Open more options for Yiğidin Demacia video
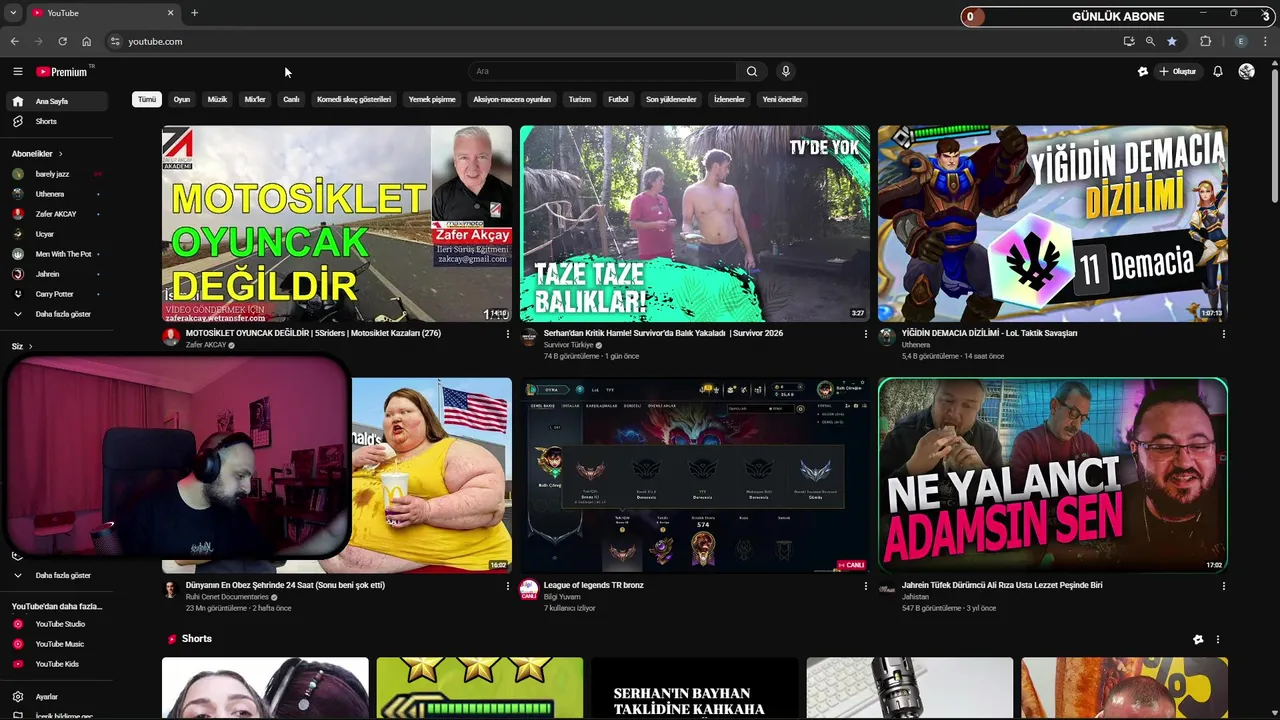Screen dimensions: 1280x720 pyautogui.click(x=1223, y=334)
